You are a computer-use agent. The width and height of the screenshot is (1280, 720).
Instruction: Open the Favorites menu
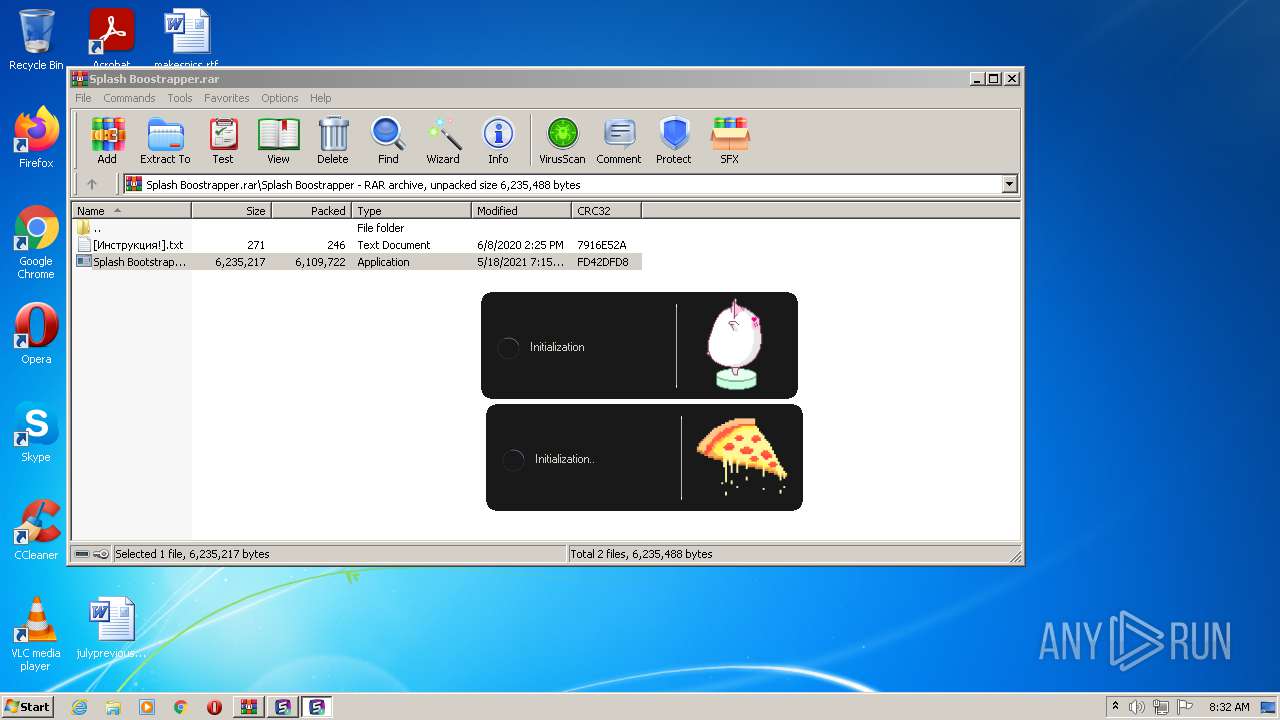227,98
